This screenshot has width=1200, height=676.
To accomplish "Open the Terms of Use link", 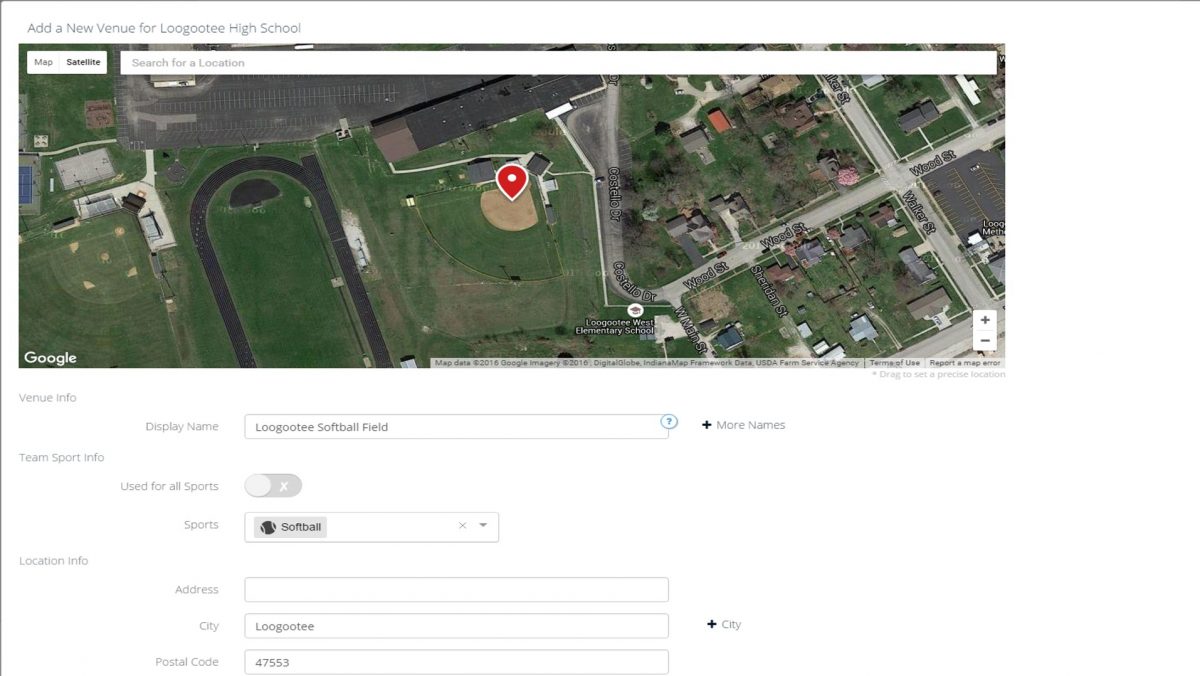I will 895,362.
